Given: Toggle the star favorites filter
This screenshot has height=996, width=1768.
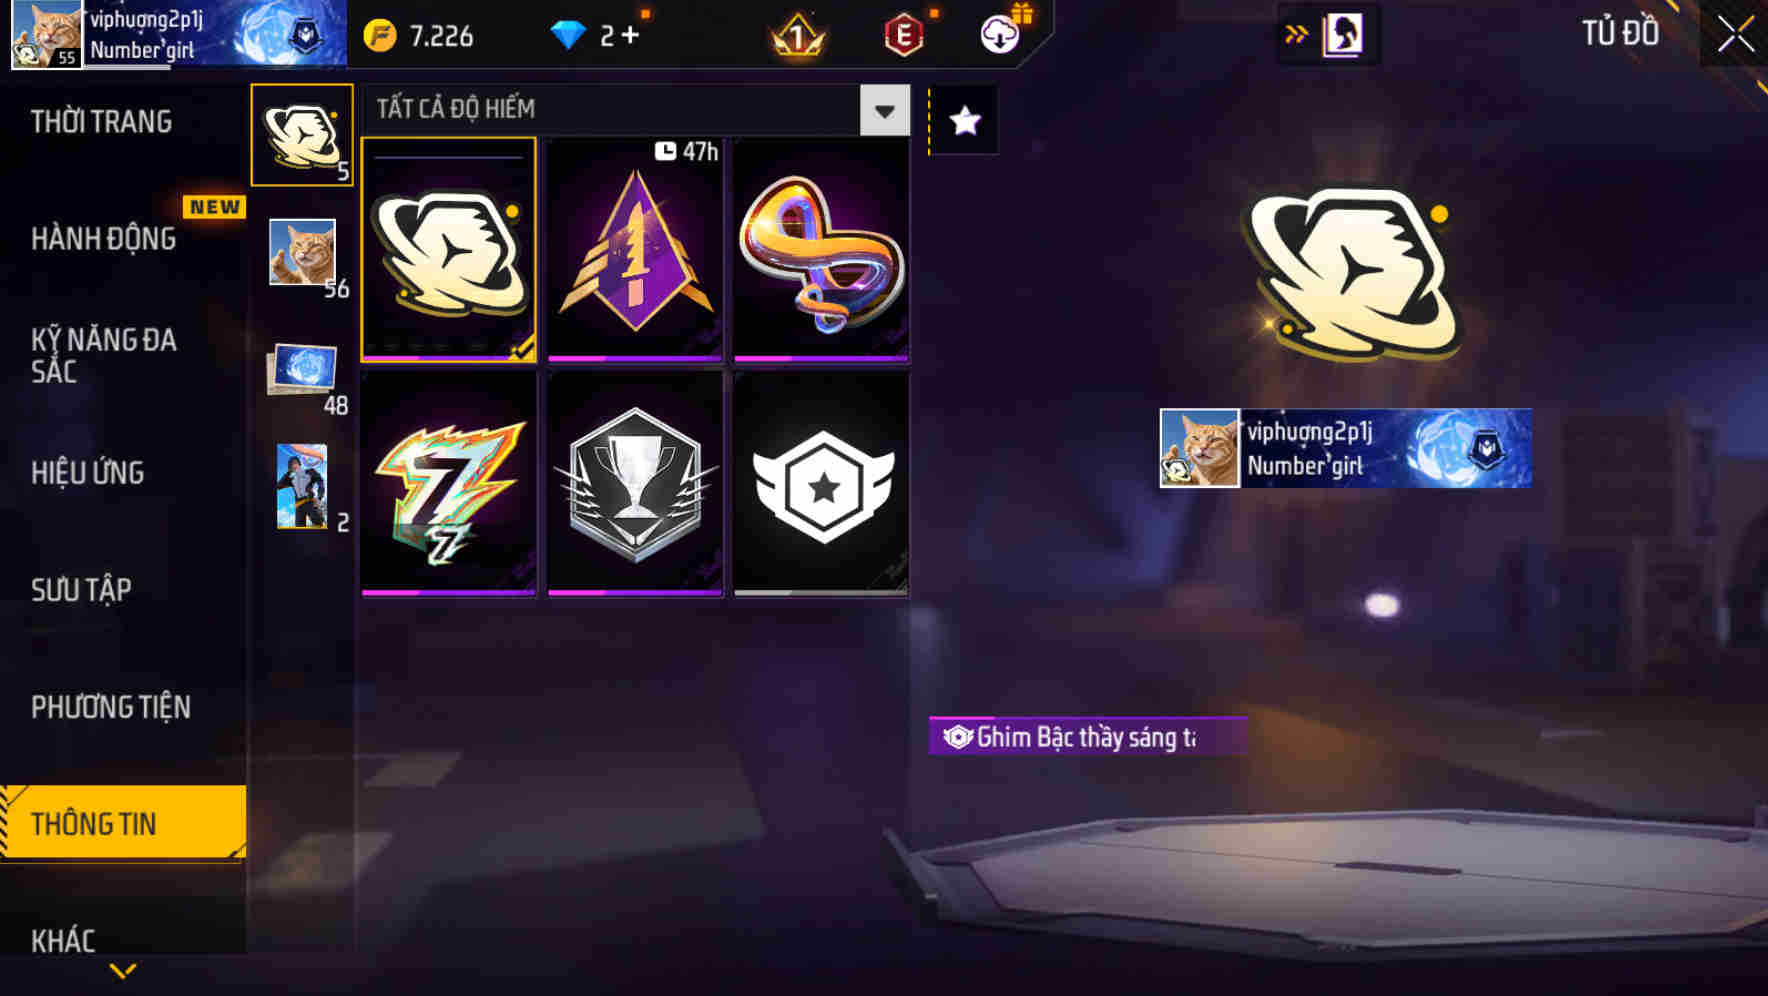Looking at the screenshot, I should 964,121.
